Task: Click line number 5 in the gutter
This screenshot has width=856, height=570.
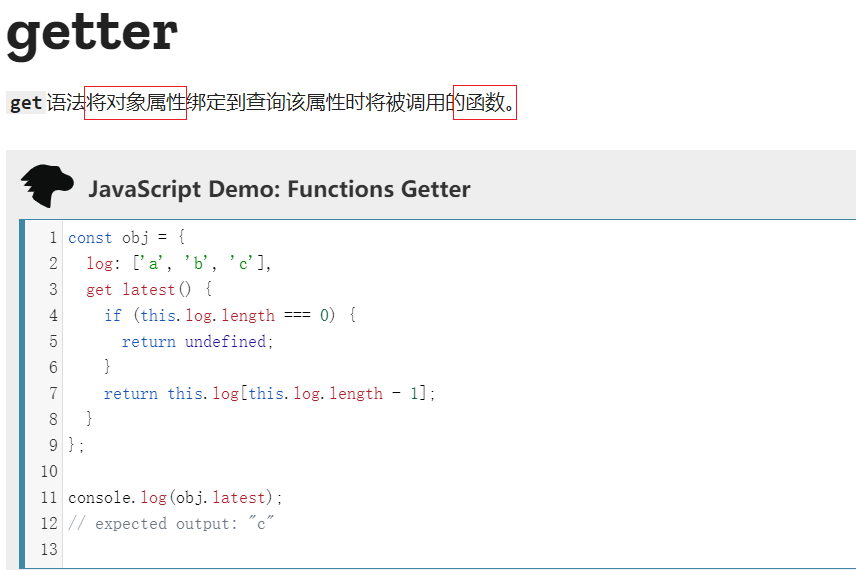Action: pos(52,341)
